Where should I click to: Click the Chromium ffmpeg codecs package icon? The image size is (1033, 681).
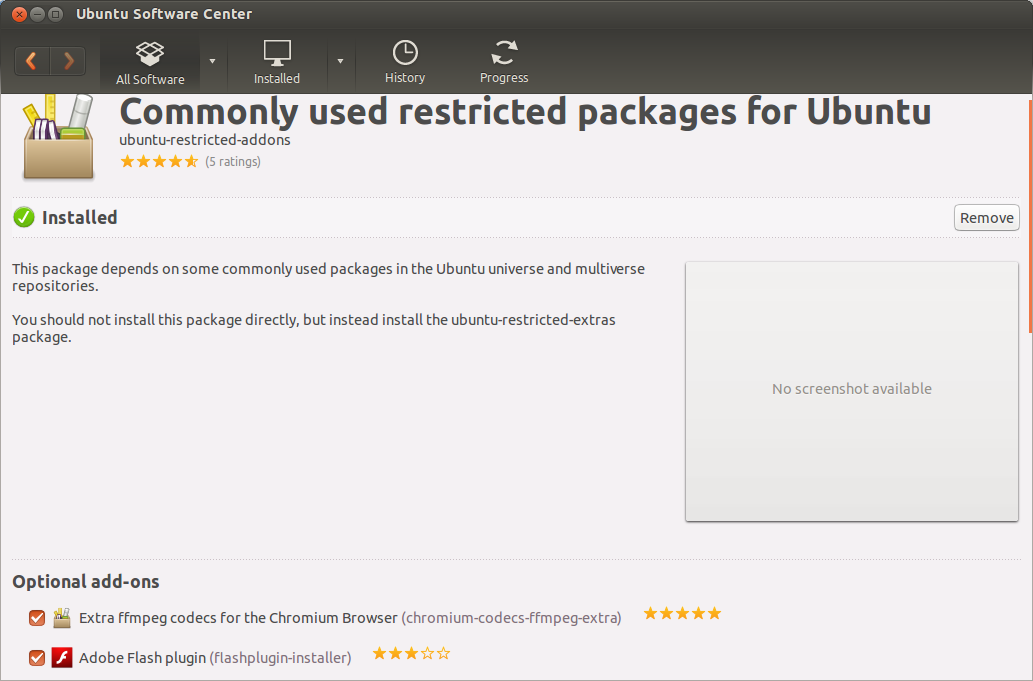62,617
